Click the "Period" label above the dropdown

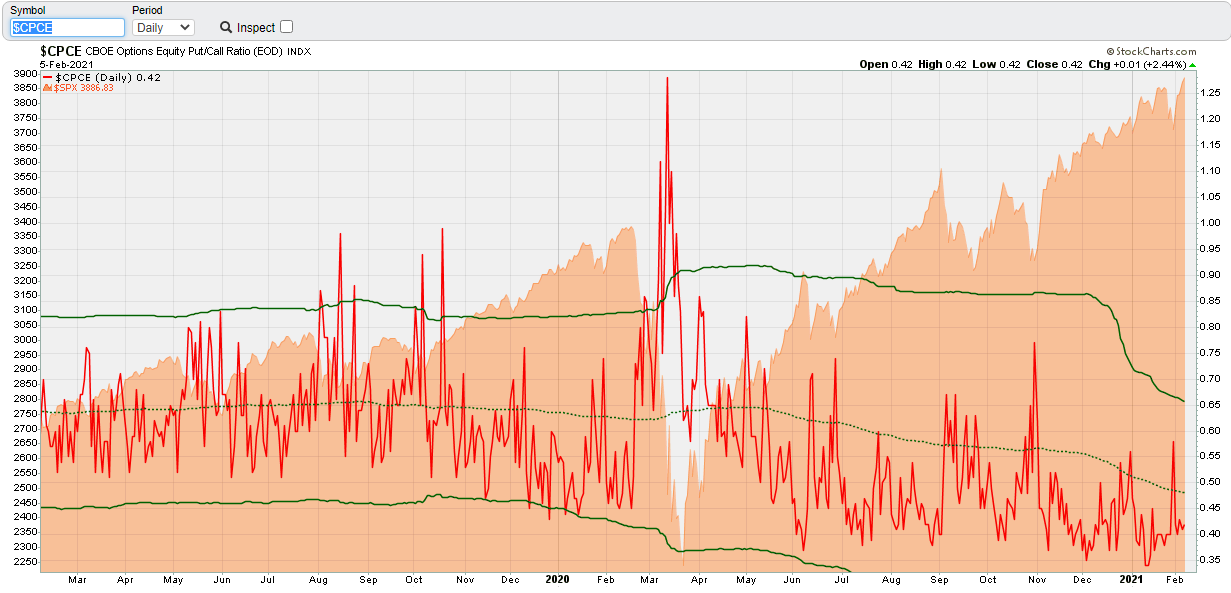(x=147, y=10)
